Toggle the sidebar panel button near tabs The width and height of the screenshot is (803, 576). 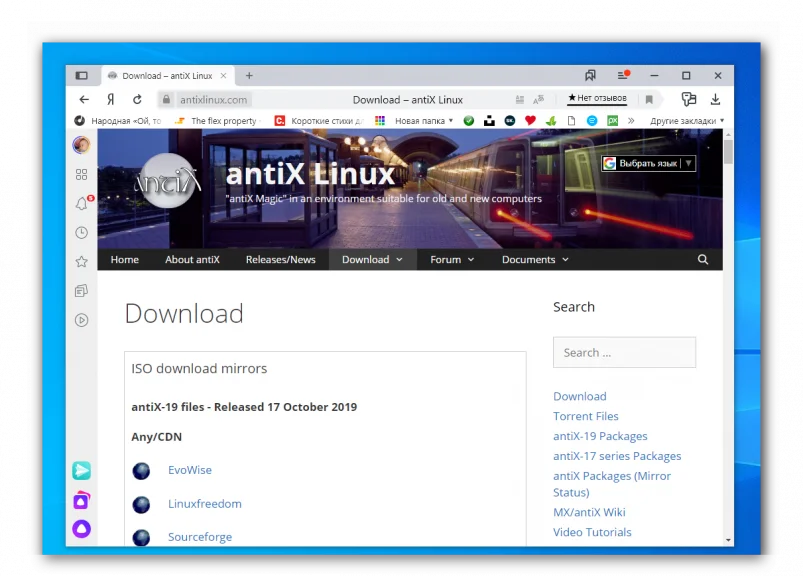tap(81, 76)
